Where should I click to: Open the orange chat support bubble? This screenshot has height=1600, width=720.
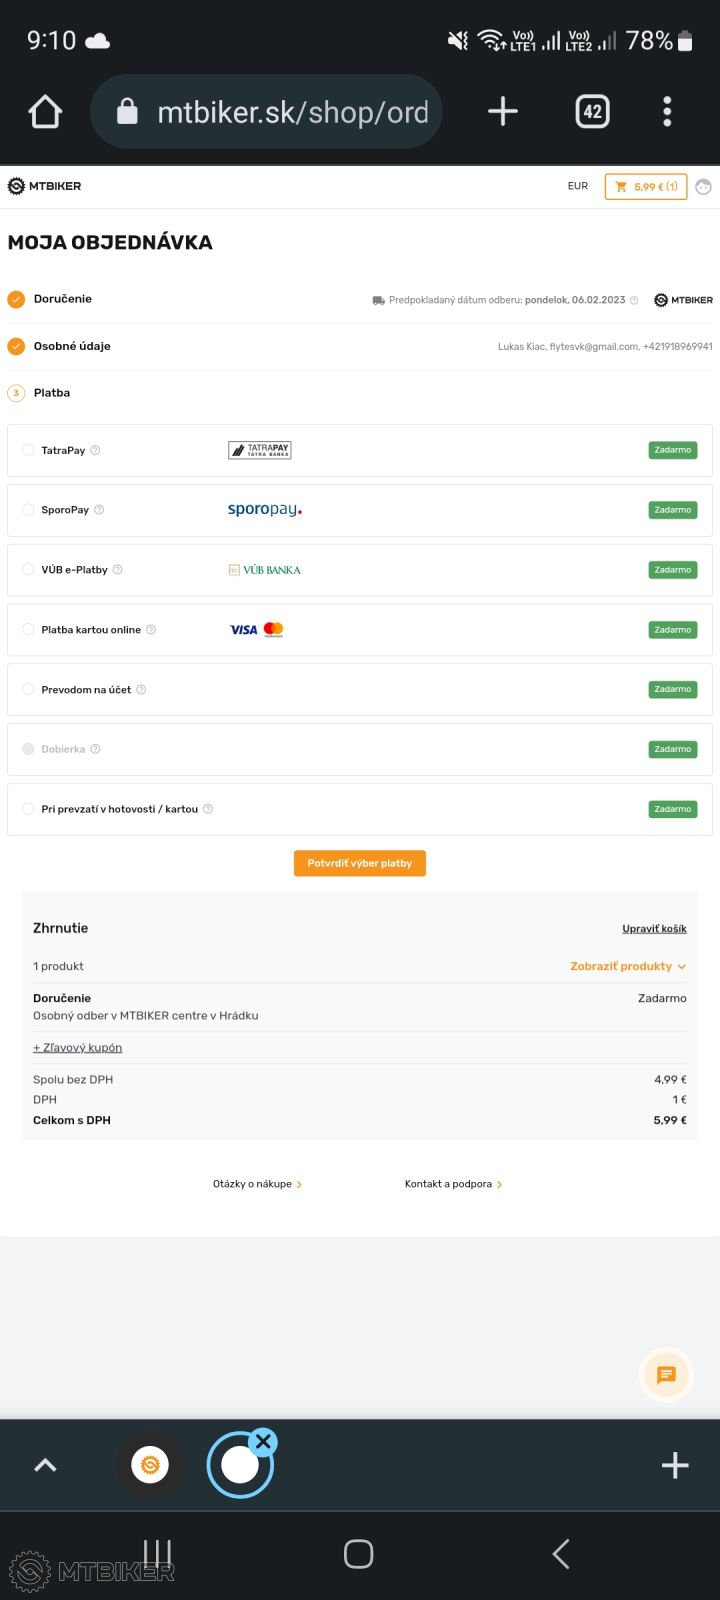tap(666, 1376)
